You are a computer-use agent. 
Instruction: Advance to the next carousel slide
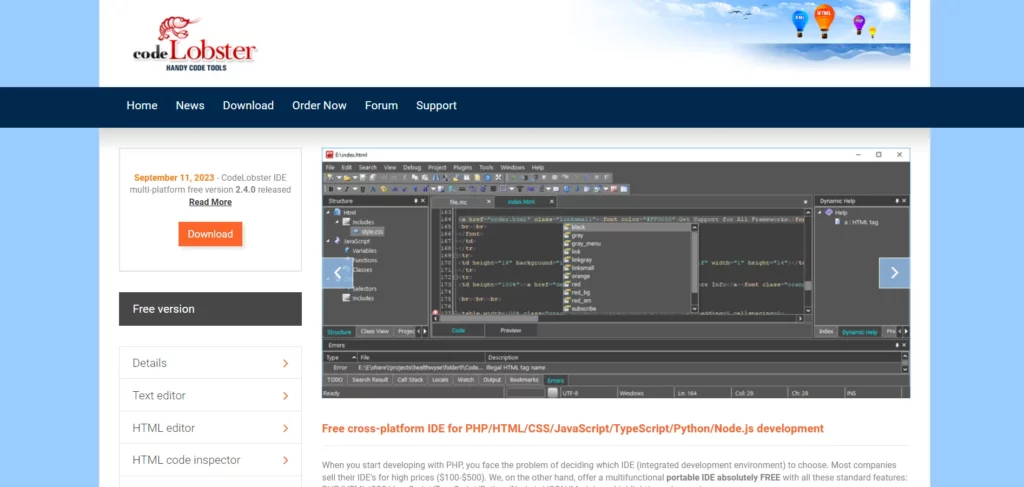point(894,273)
